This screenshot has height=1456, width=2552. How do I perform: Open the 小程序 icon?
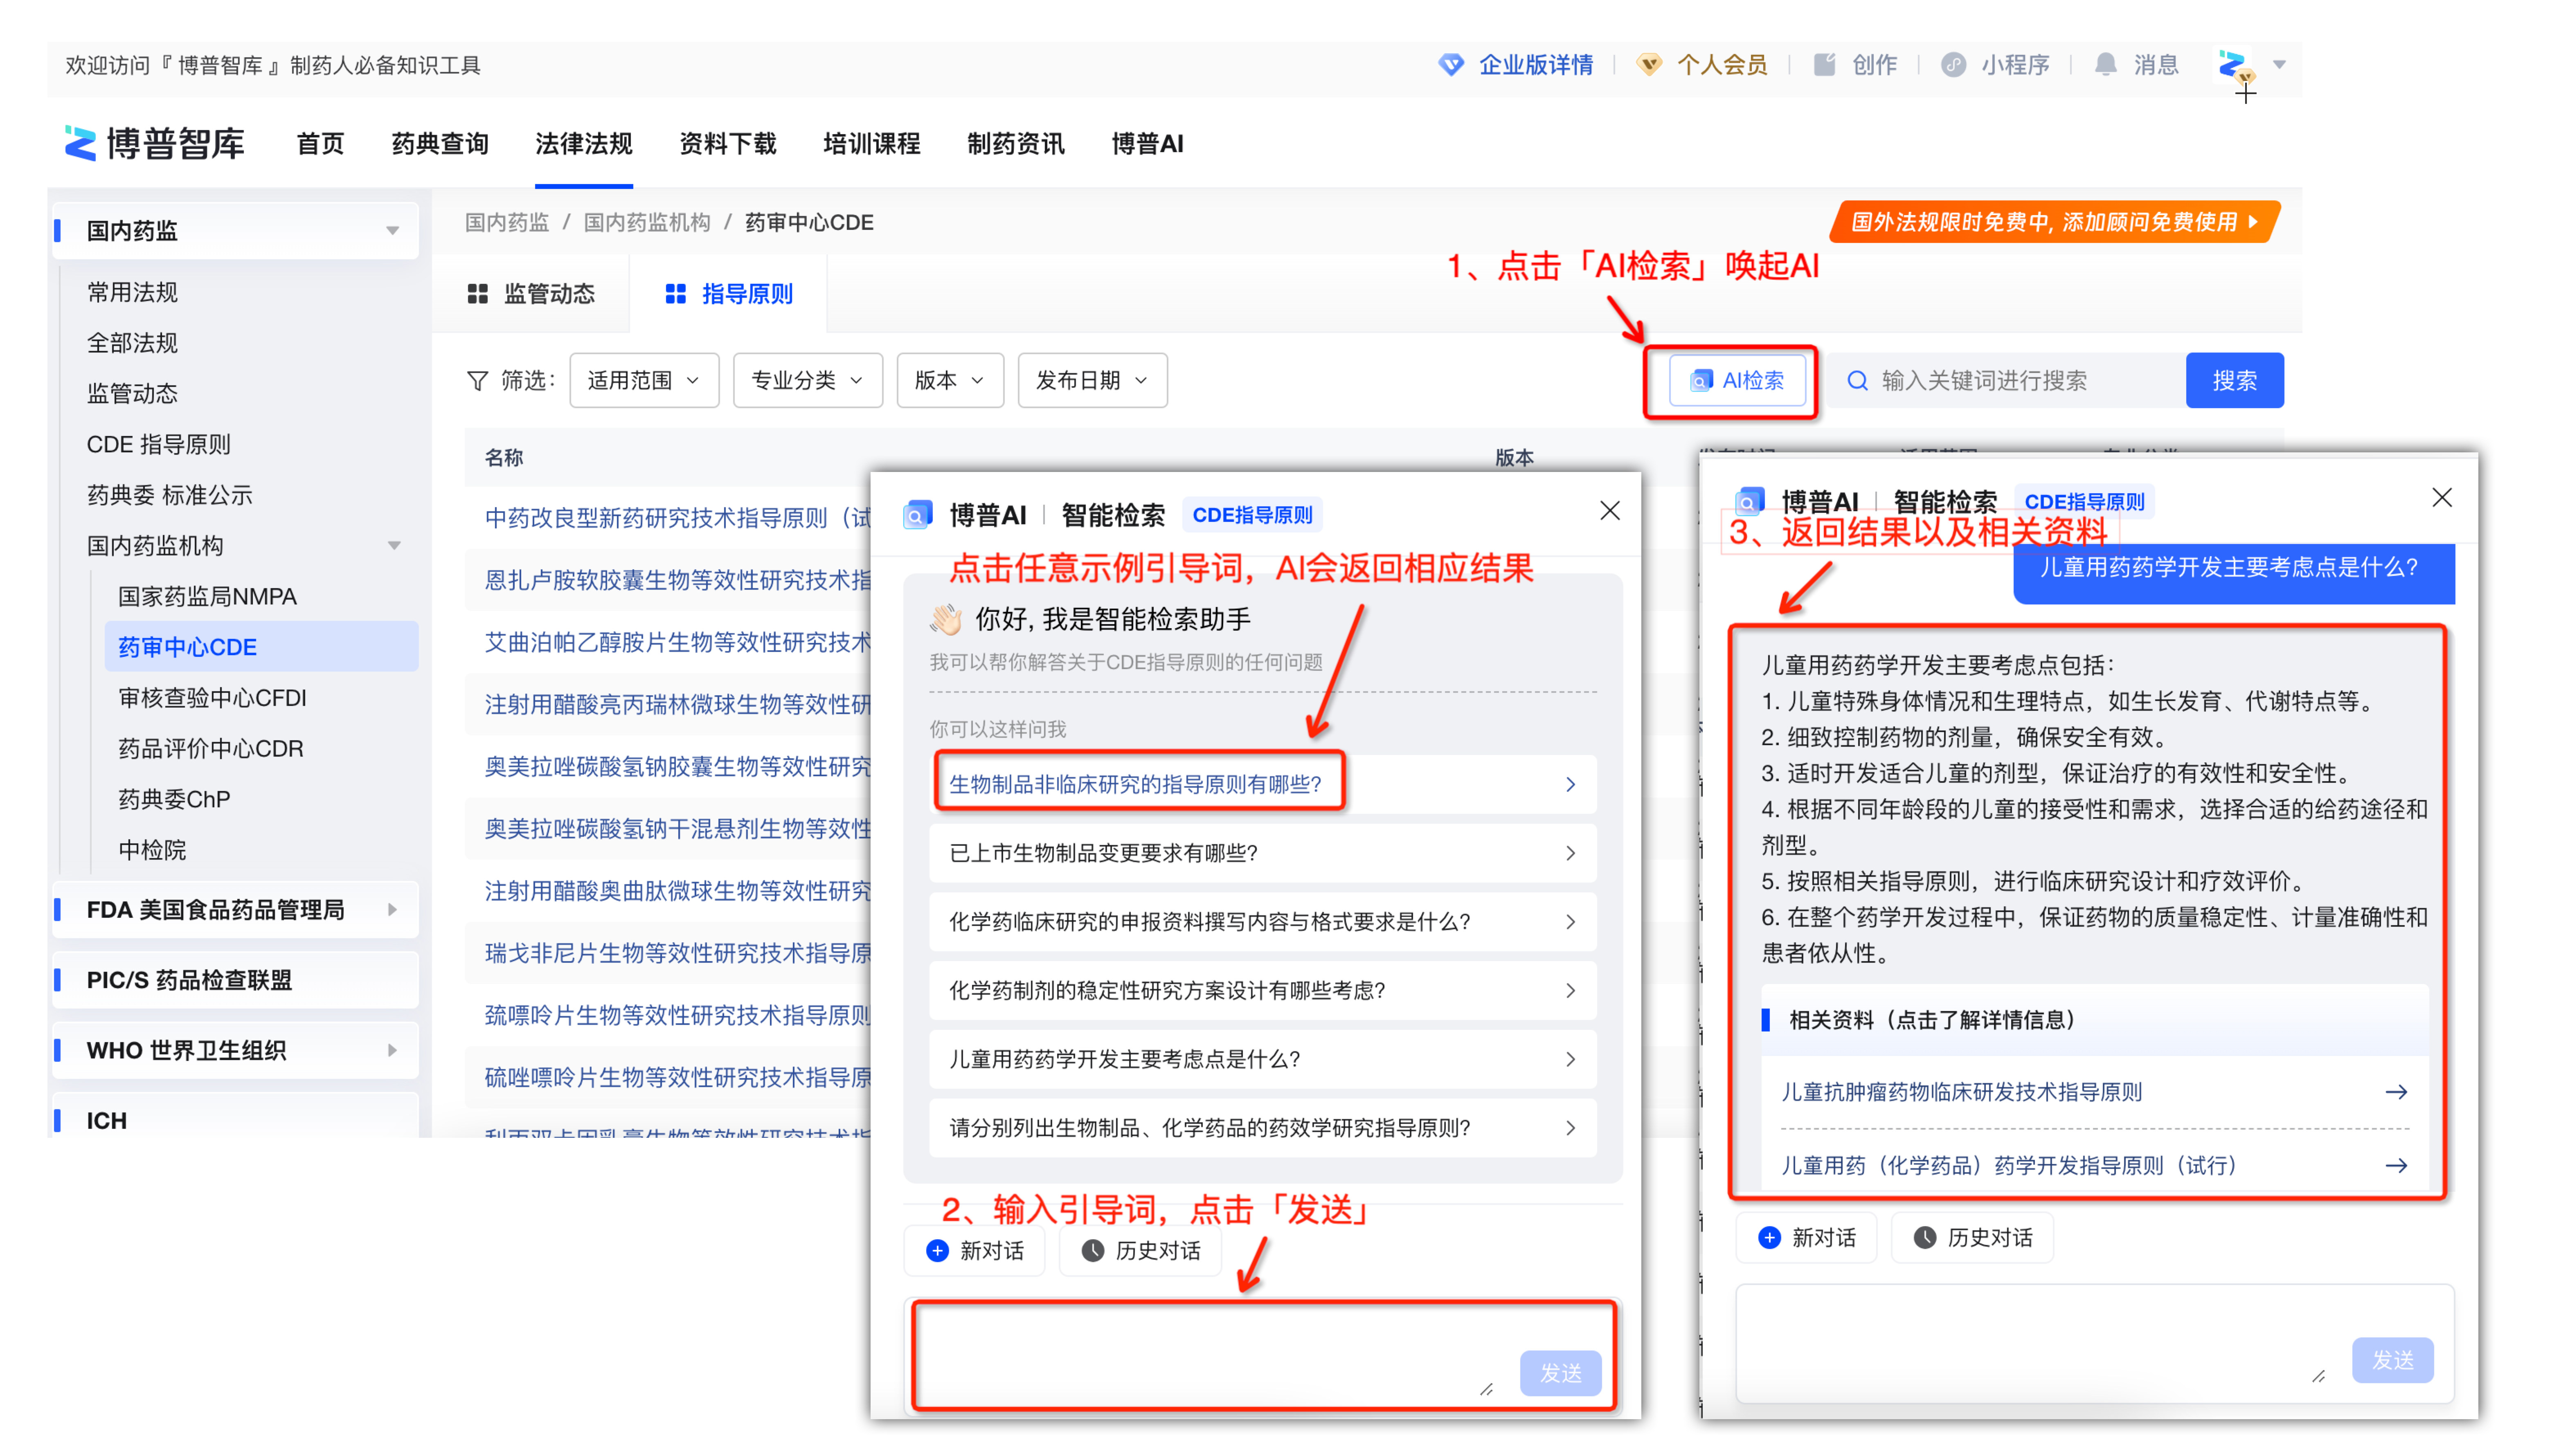pos(1953,65)
